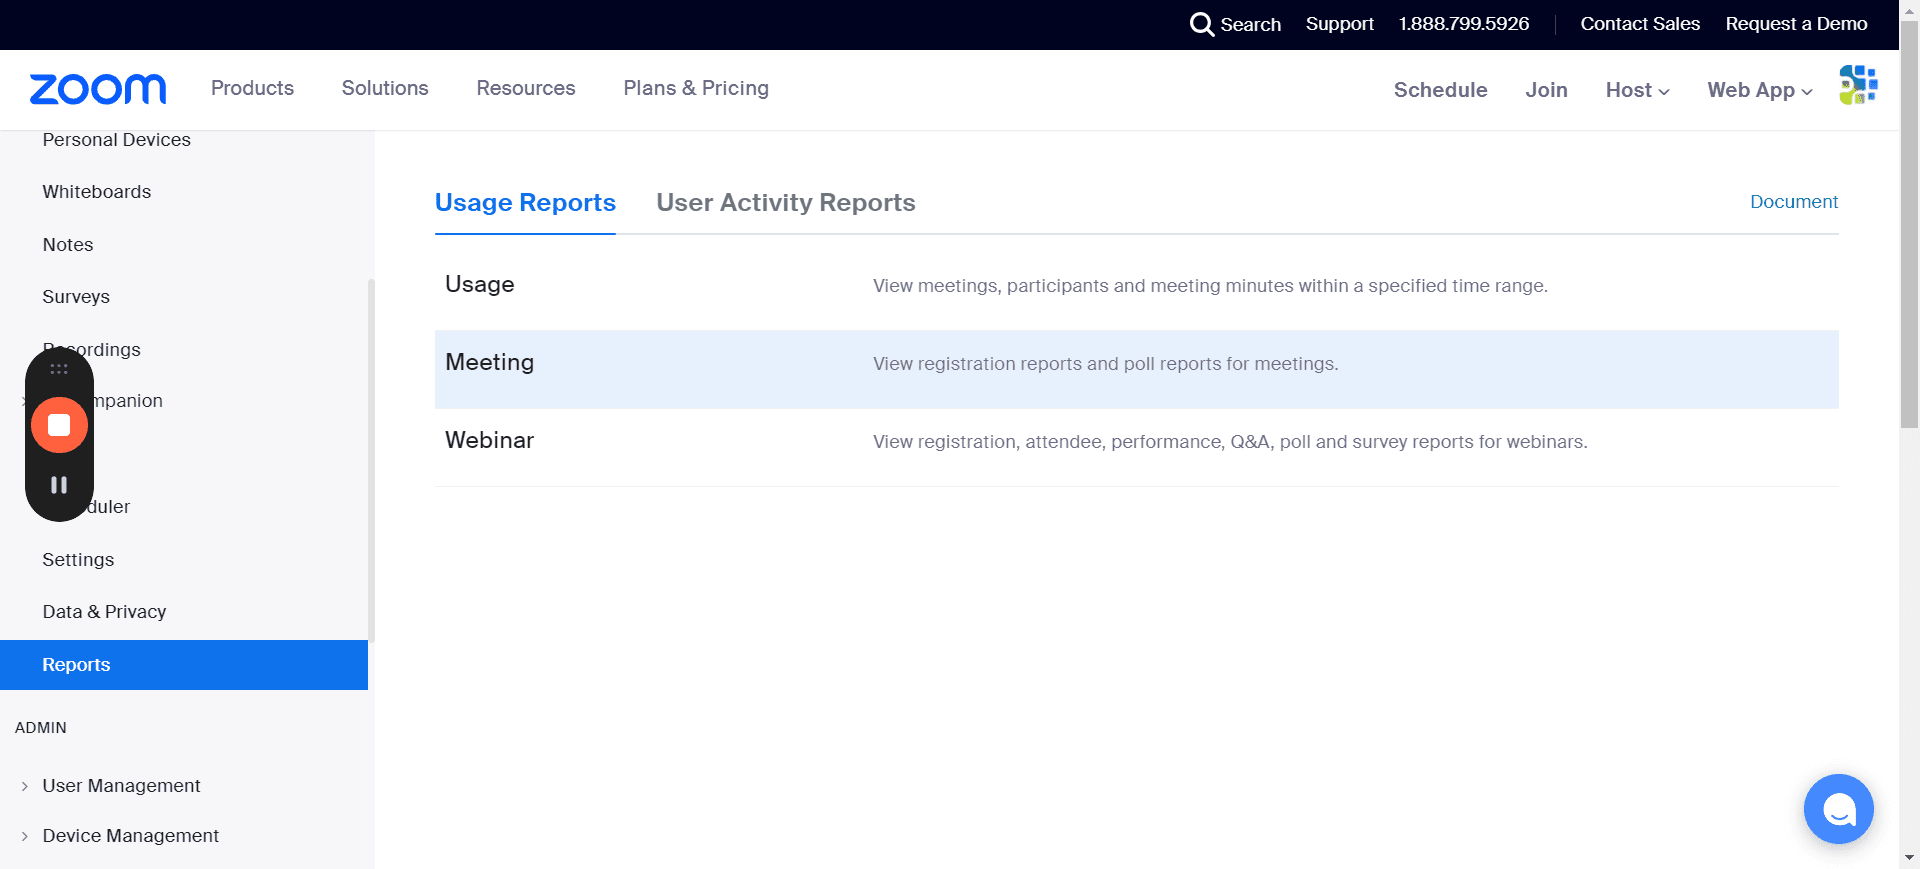Stop the screen recording
This screenshot has width=1920, height=869.
point(59,425)
